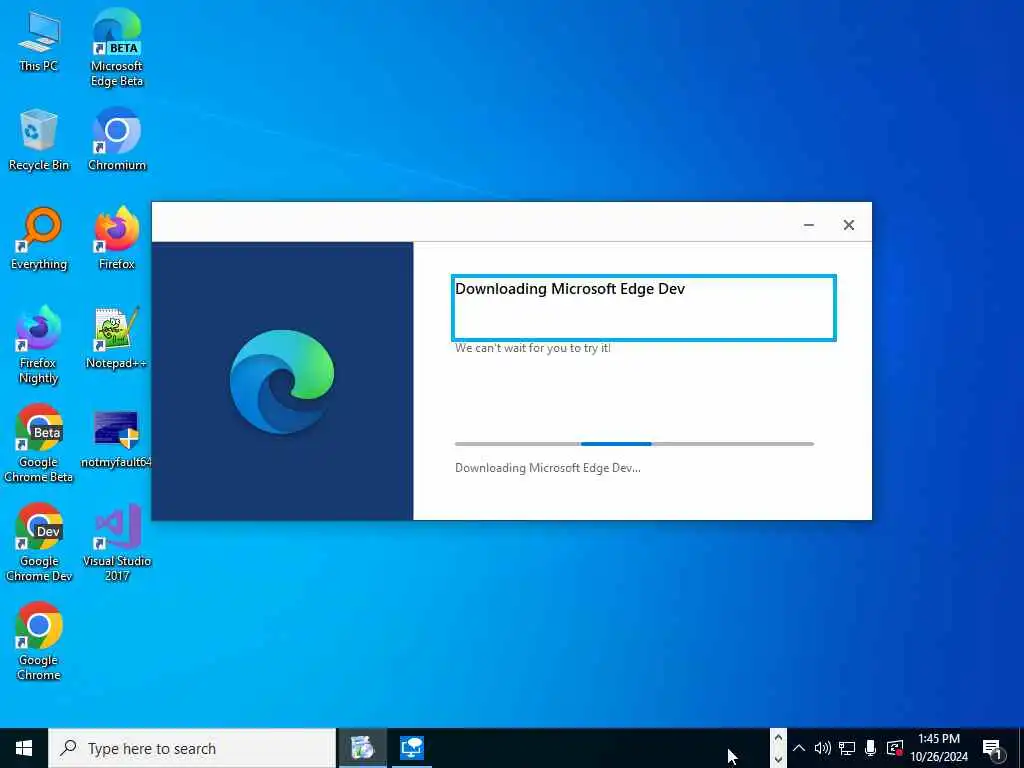Click the Type here to search box
Viewport: 1024px width, 768px height.
tap(192, 748)
